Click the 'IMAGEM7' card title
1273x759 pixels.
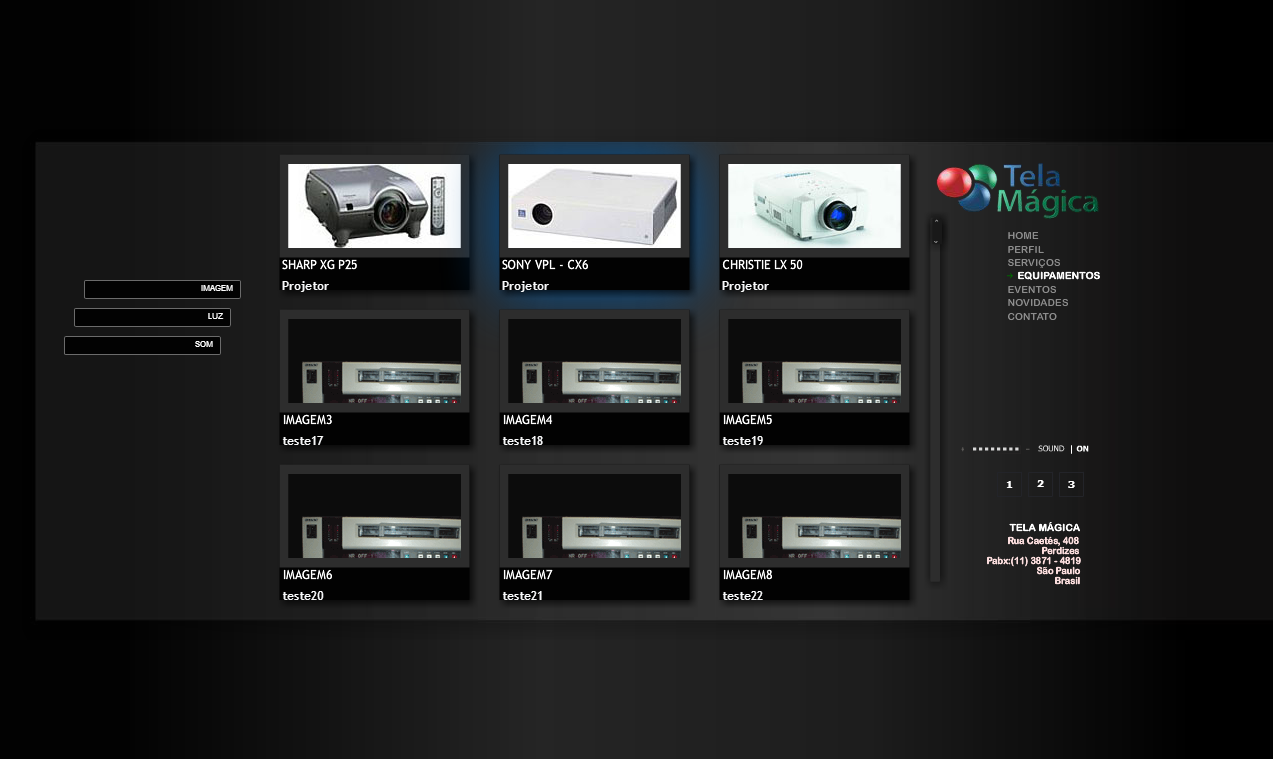(x=527, y=575)
